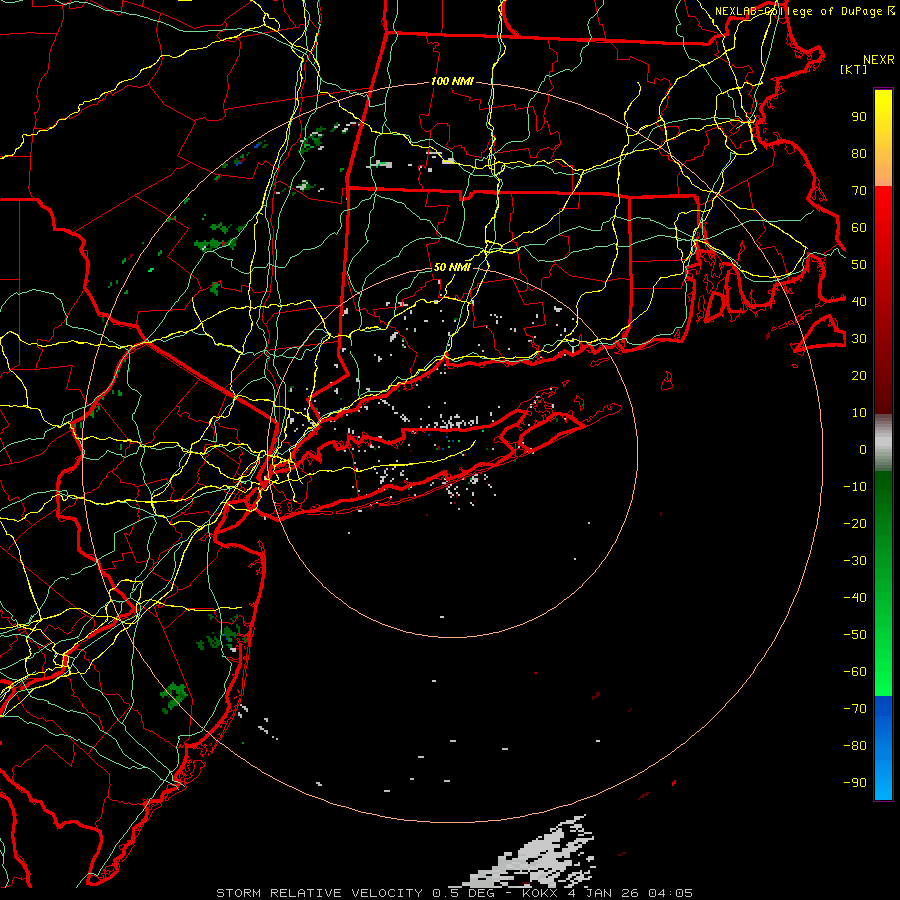Click the blue bottom band of velocity scale

pos(883,747)
